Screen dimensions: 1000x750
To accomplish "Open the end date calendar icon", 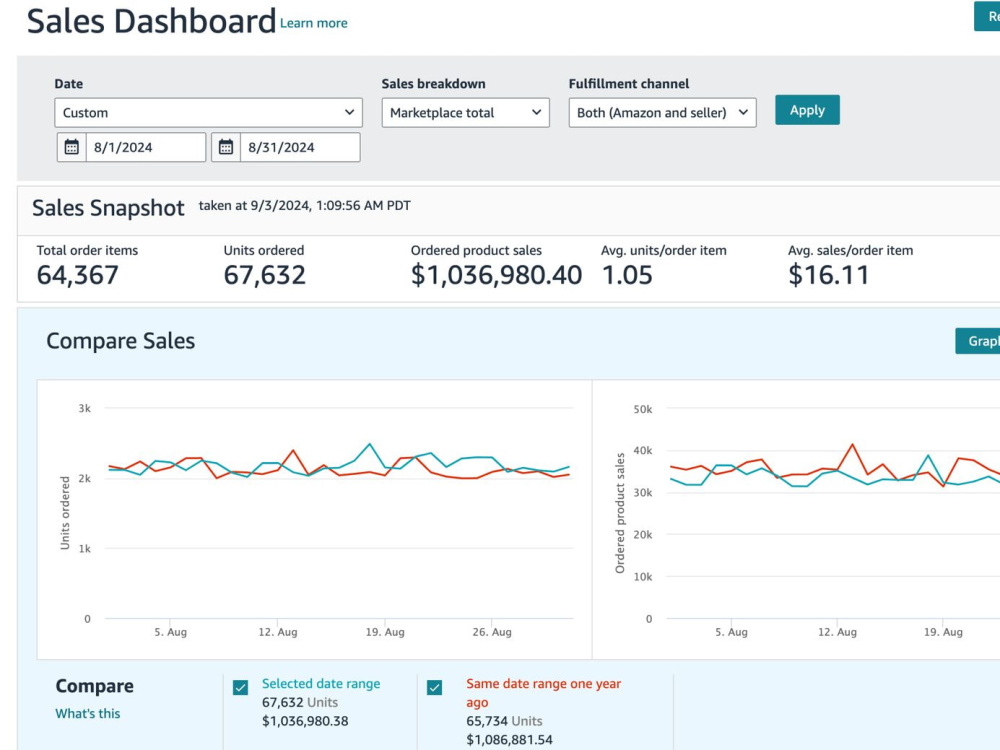I will [x=226, y=147].
